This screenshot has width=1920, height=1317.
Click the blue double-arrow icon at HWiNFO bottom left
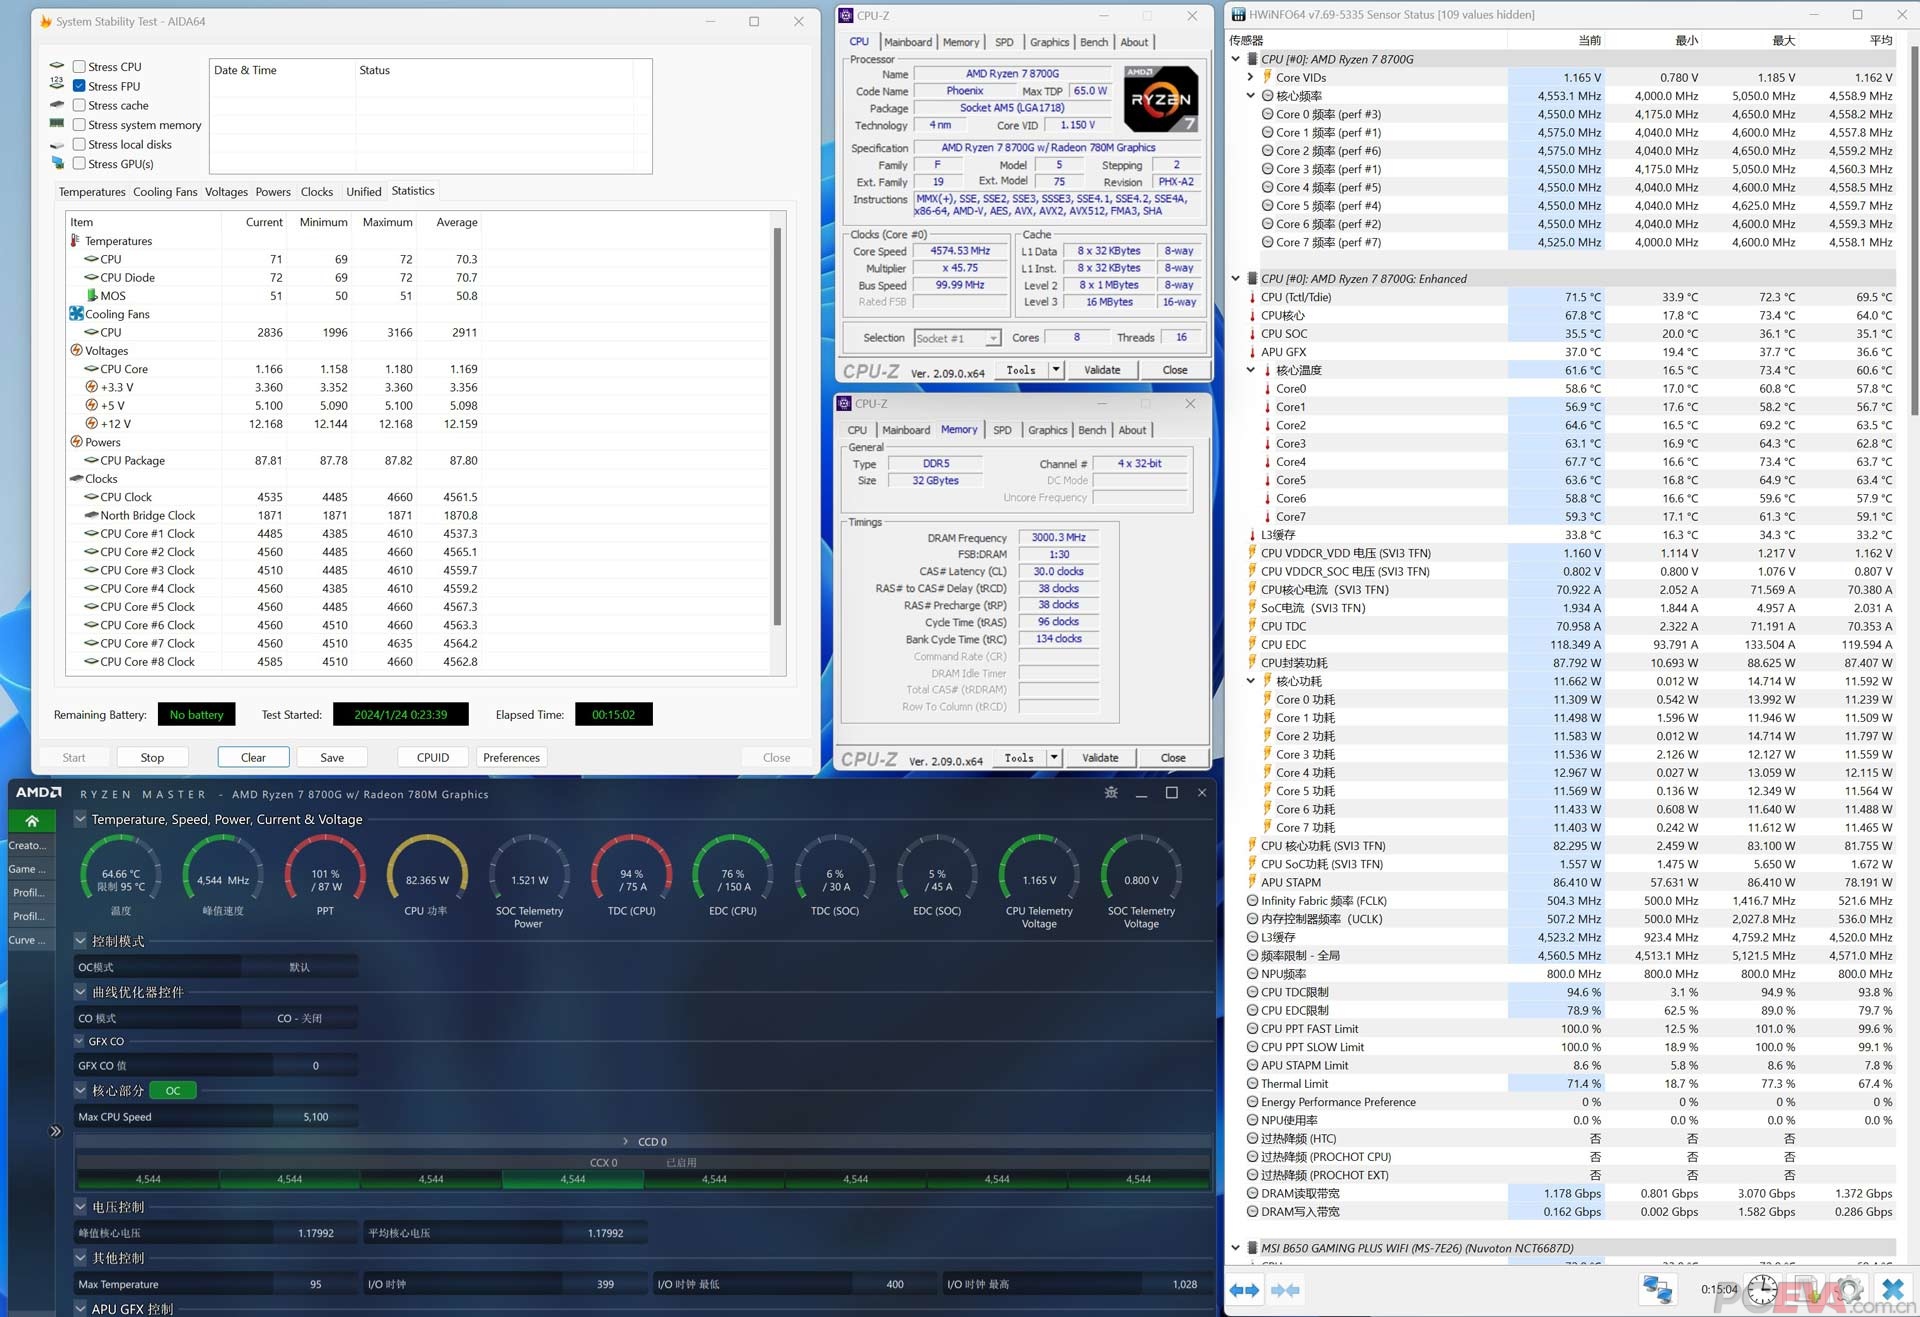[1244, 1290]
